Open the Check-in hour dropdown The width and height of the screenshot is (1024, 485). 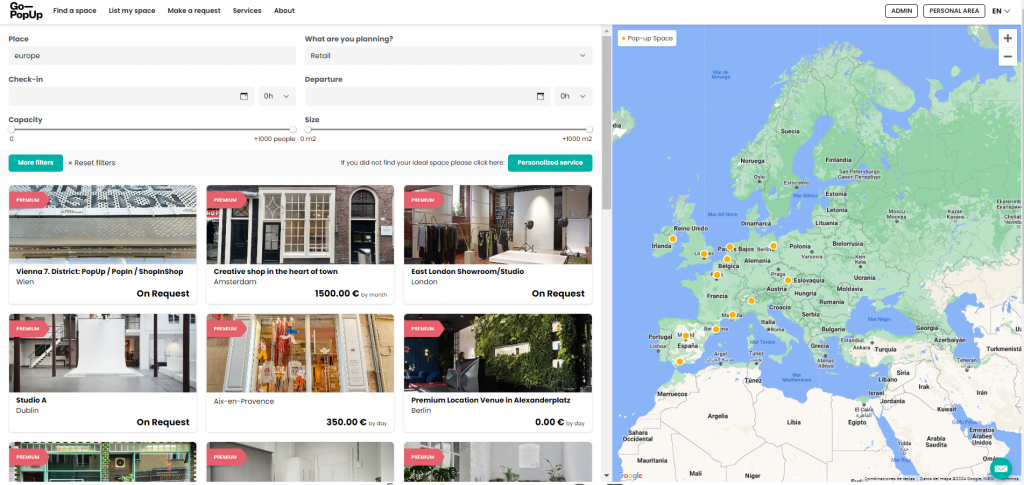click(x=277, y=96)
